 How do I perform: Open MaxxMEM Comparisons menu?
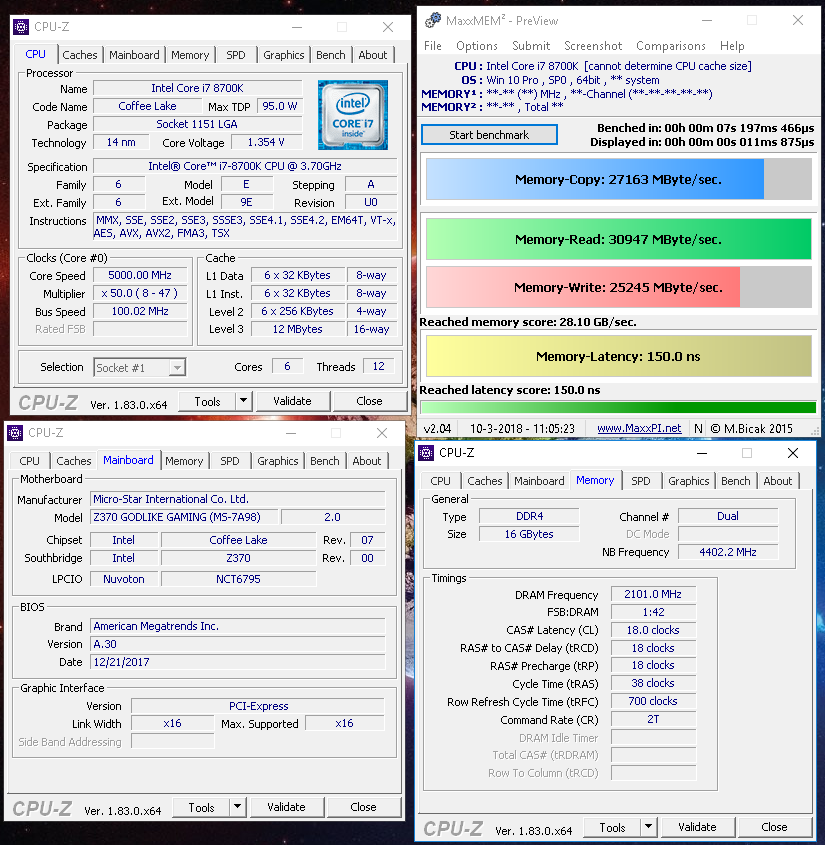click(671, 46)
